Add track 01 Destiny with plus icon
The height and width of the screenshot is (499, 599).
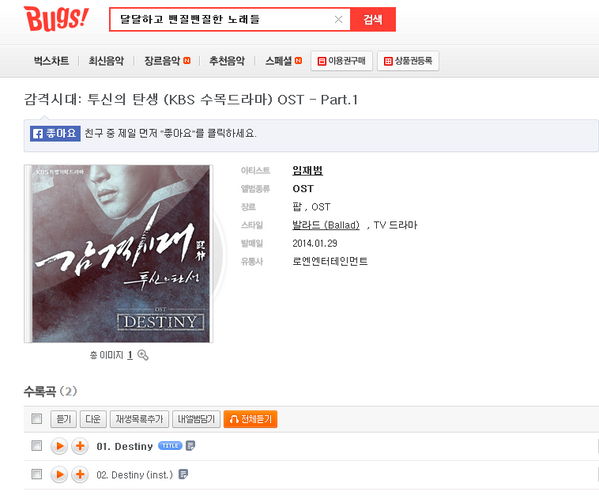click(x=80, y=446)
